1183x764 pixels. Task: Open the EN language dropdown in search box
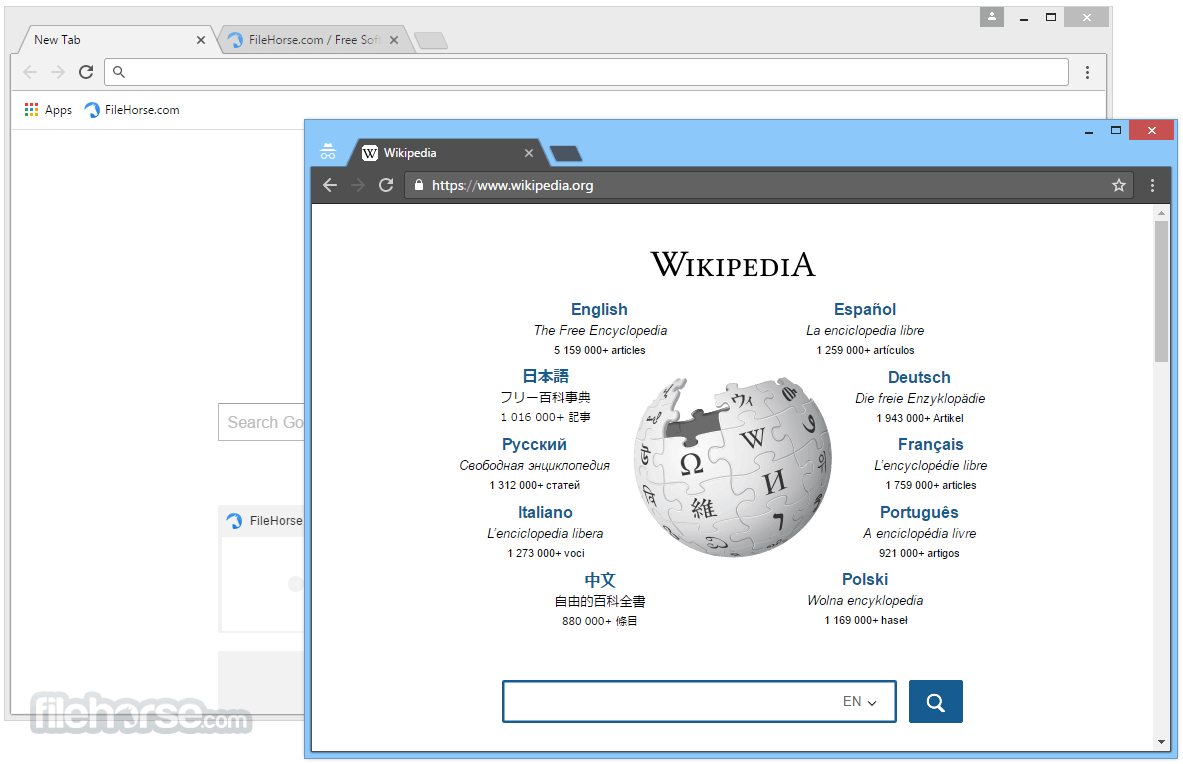point(859,701)
